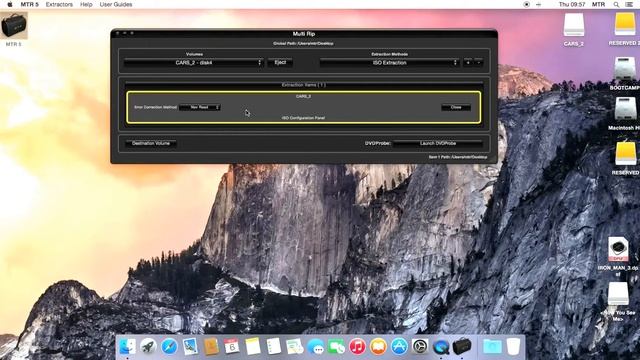Open Reminders from the Dock

[x=273, y=347]
